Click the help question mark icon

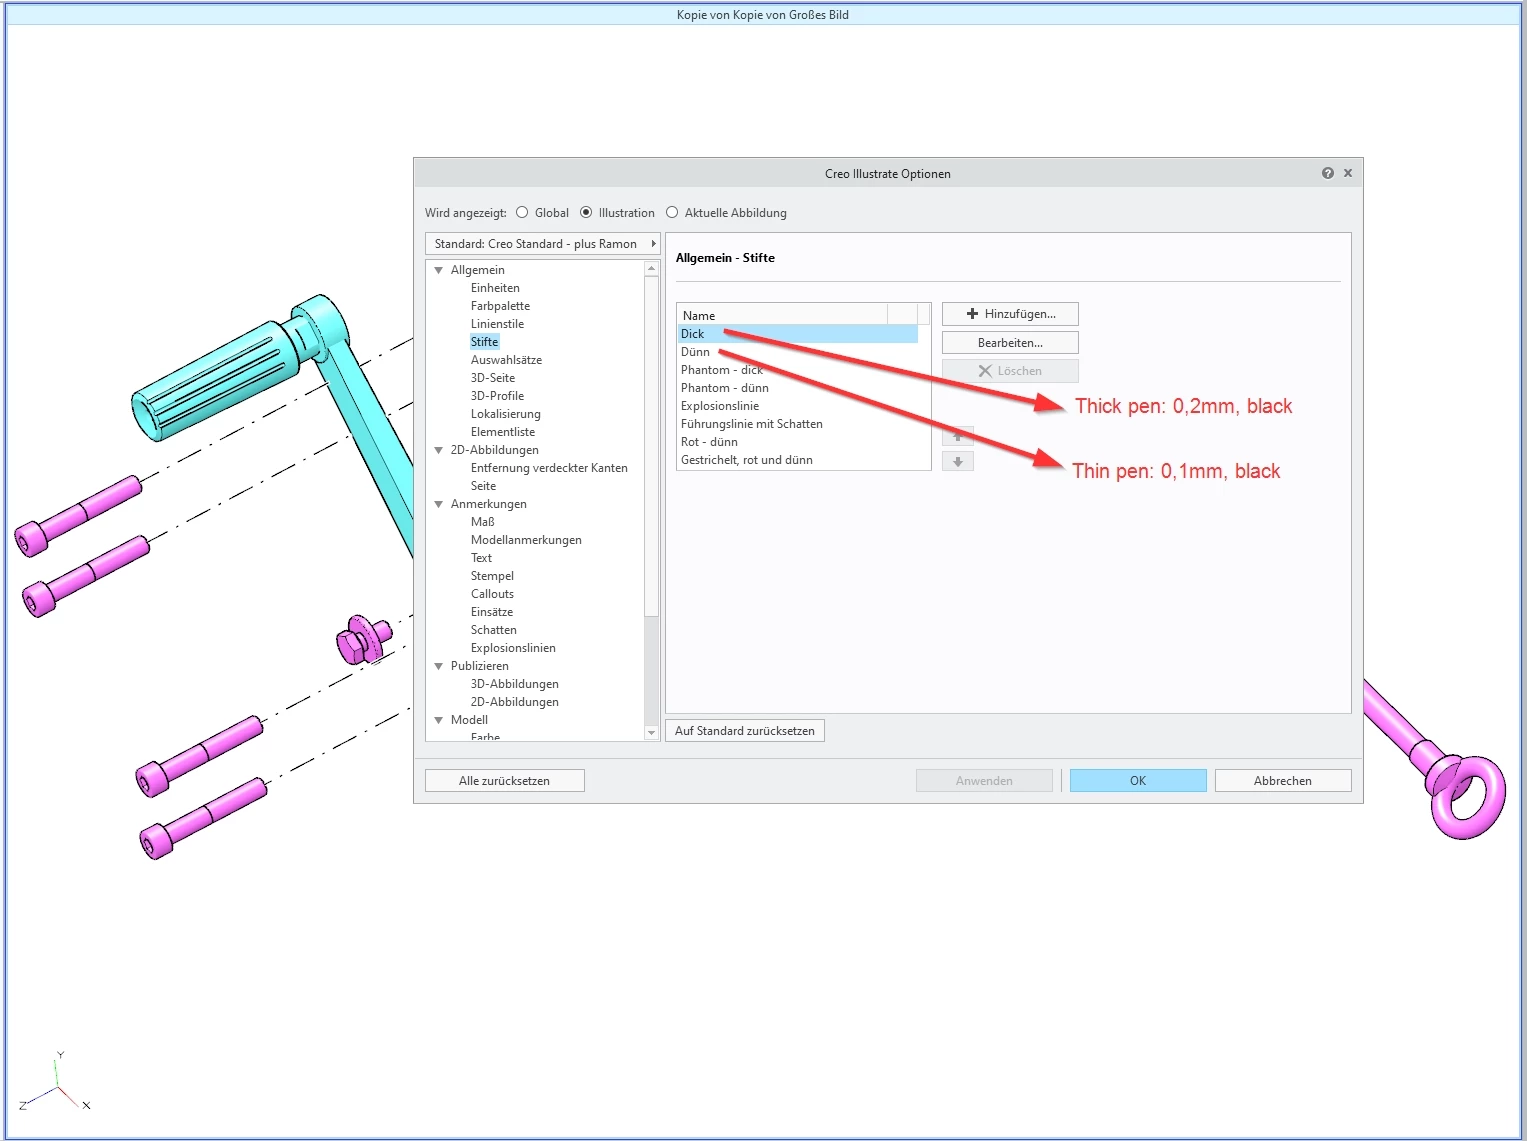tap(1327, 173)
